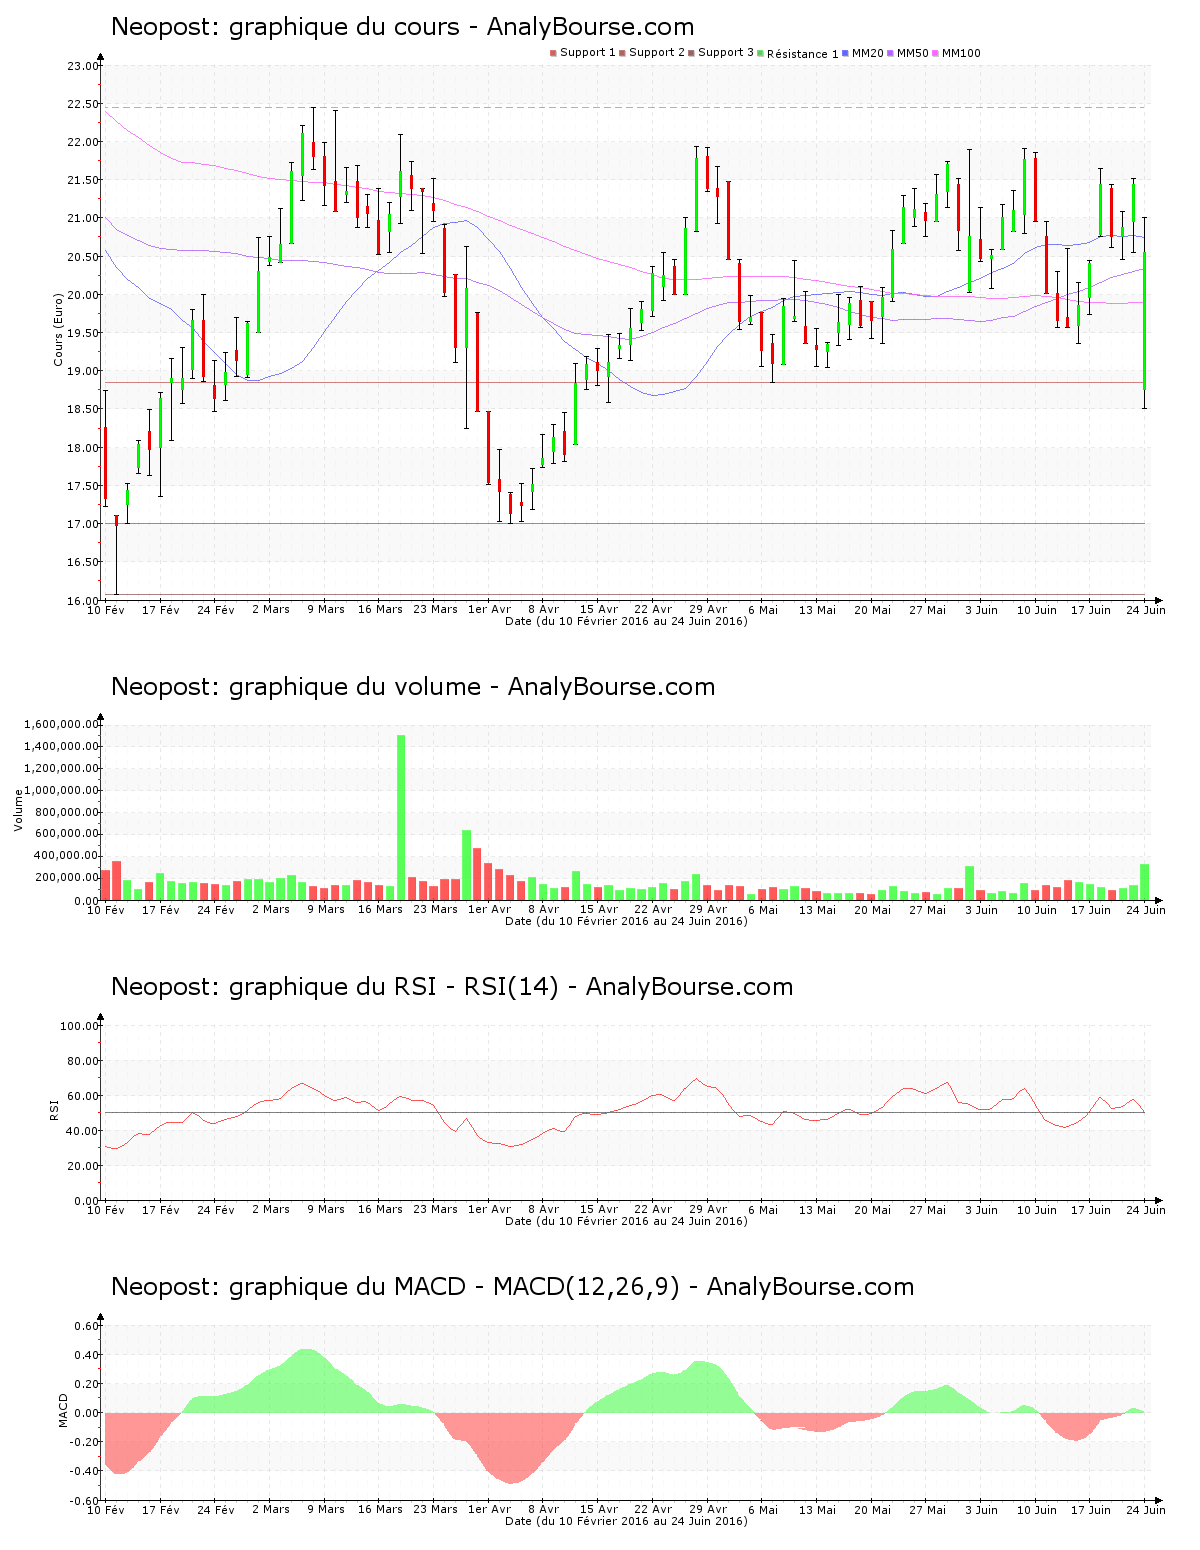Click the 22.50 price axis value

pyautogui.click(x=83, y=105)
